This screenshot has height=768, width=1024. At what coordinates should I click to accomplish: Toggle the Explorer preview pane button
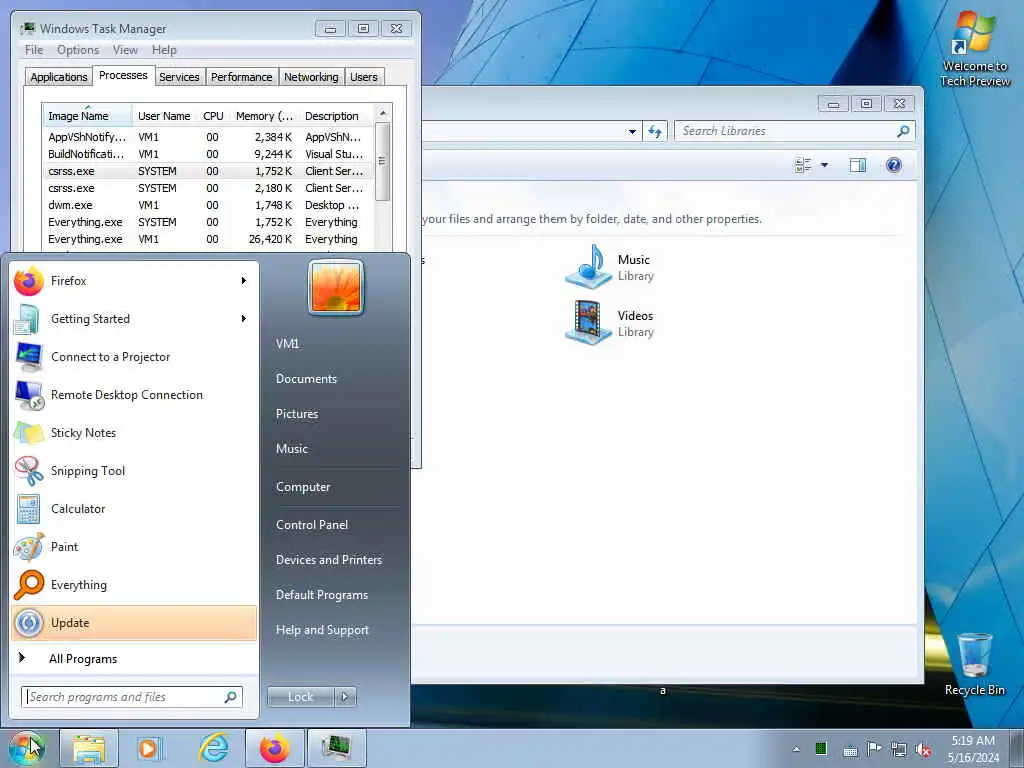click(857, 165)
